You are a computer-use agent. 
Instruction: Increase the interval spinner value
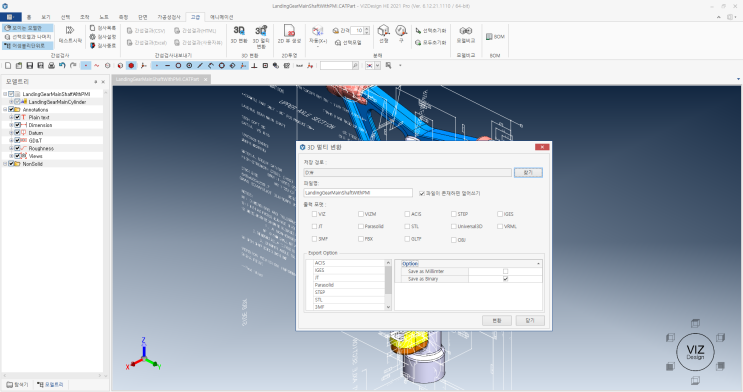(367, 28)
